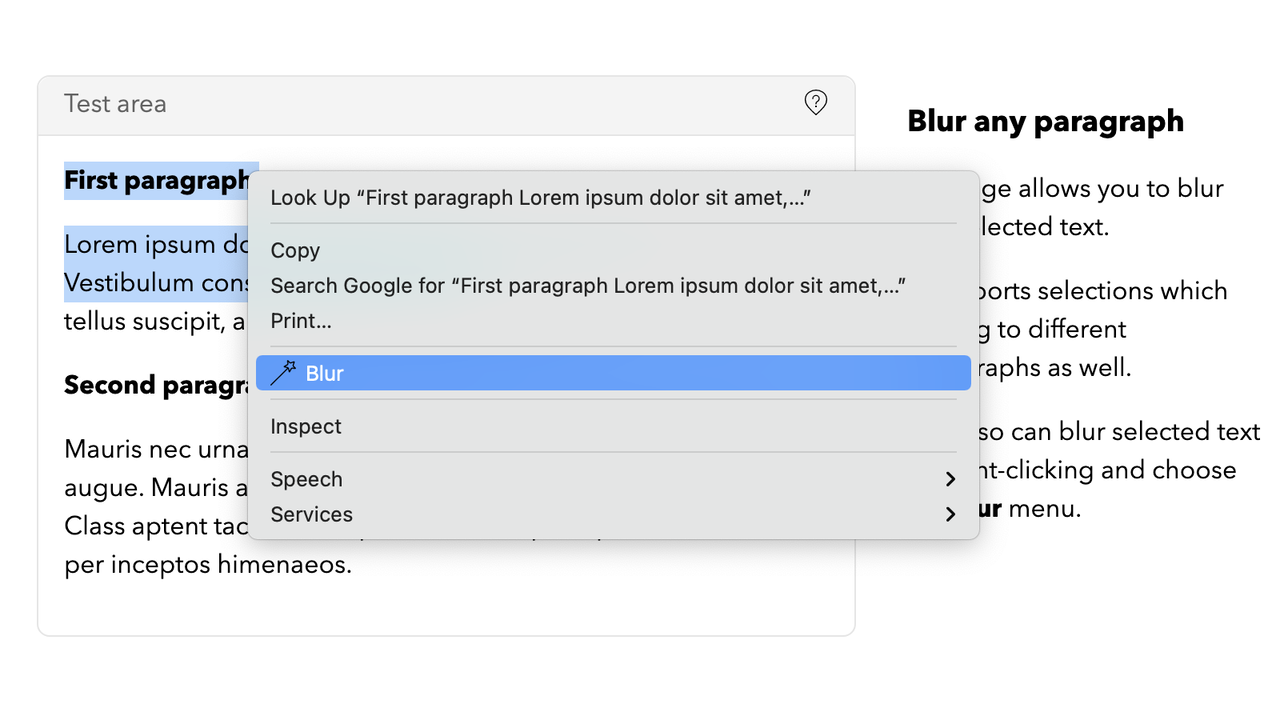Expand the Speech submenu arrow

(950, 480)
